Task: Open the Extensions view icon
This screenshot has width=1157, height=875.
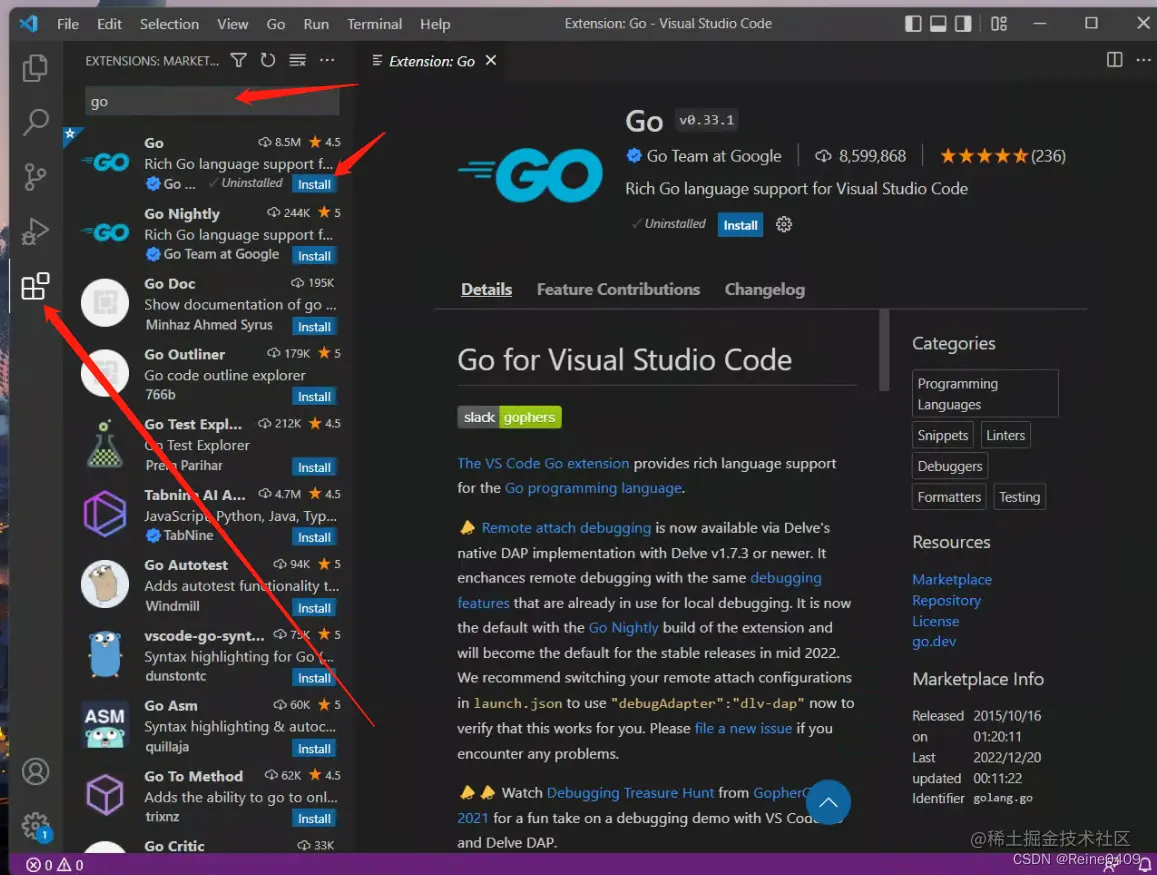Action: tap(35, 286)
